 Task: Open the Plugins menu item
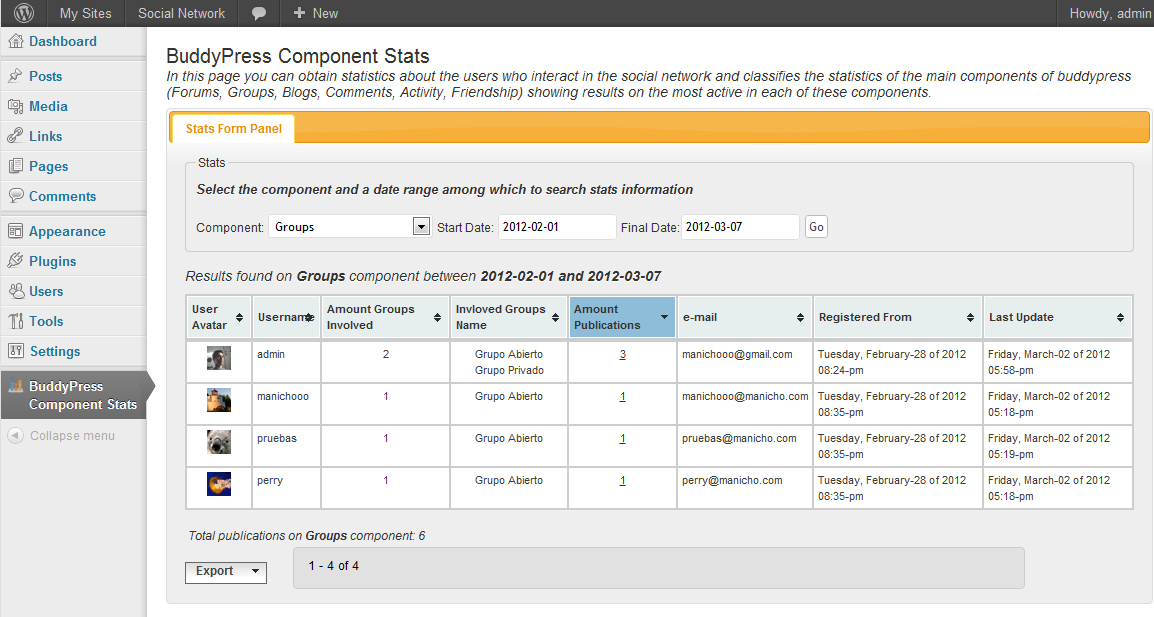point(52,261)
